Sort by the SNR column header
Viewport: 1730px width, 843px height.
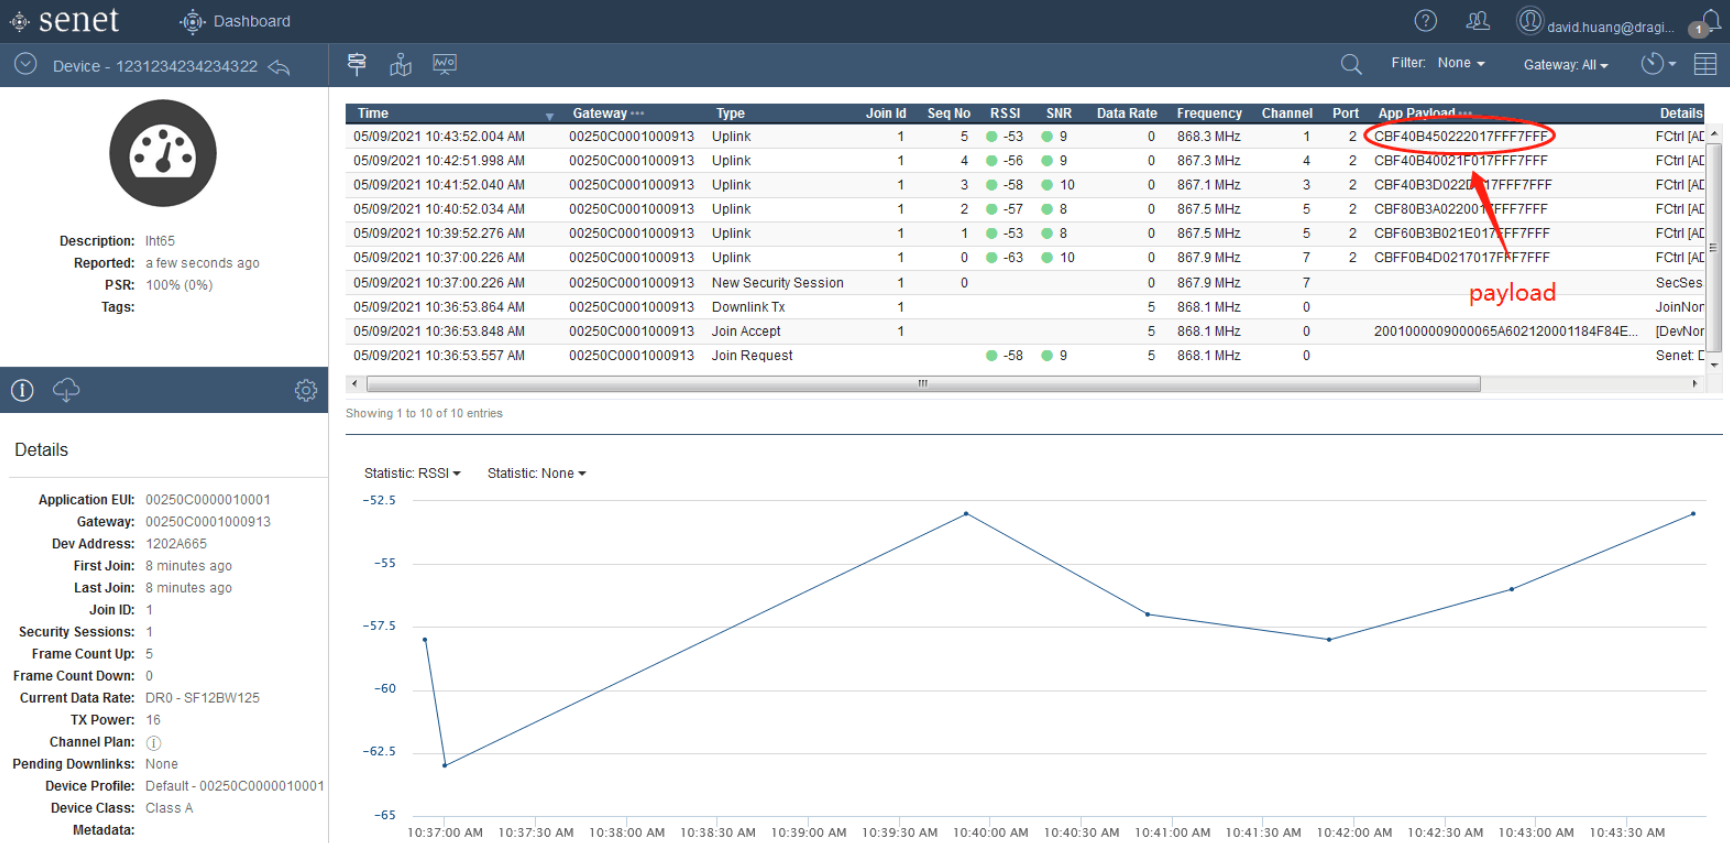(x=1059, y=113)
